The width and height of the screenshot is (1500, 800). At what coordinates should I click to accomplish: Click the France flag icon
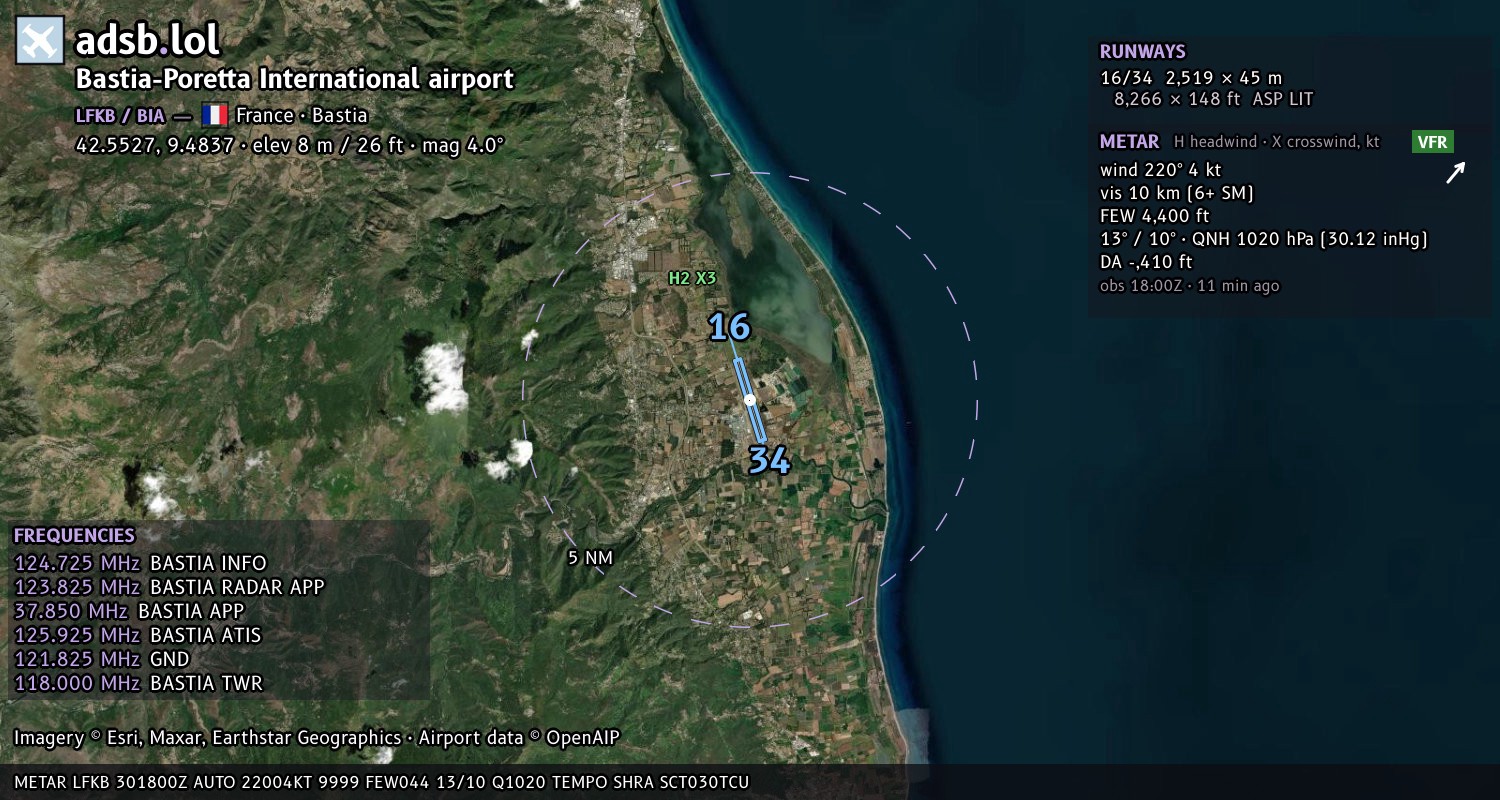215,115
